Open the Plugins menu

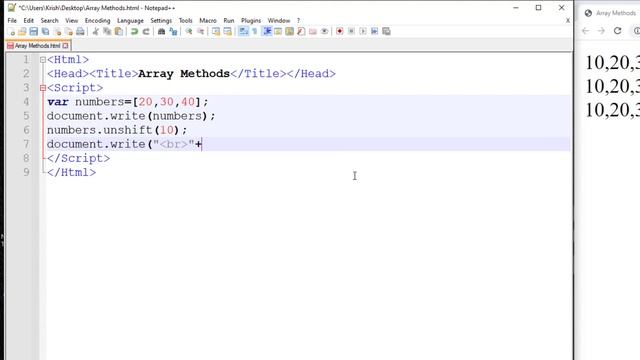pyautogui.click(x=251, y=20)
